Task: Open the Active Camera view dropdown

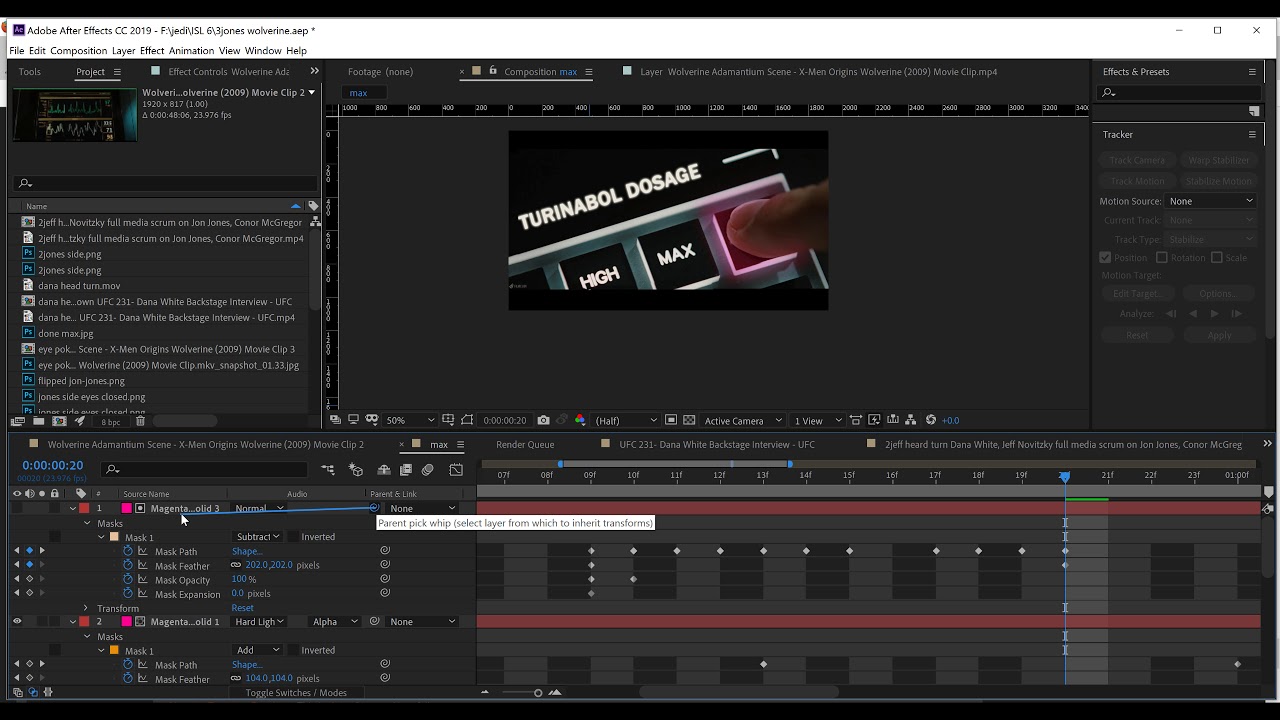Action: click(741, 420)
